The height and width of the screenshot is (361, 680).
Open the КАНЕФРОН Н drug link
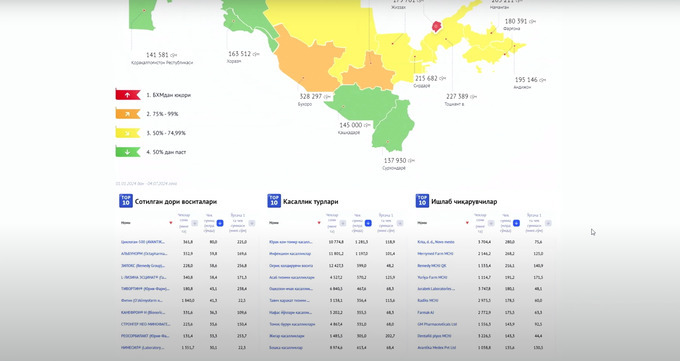click(143, 312)
